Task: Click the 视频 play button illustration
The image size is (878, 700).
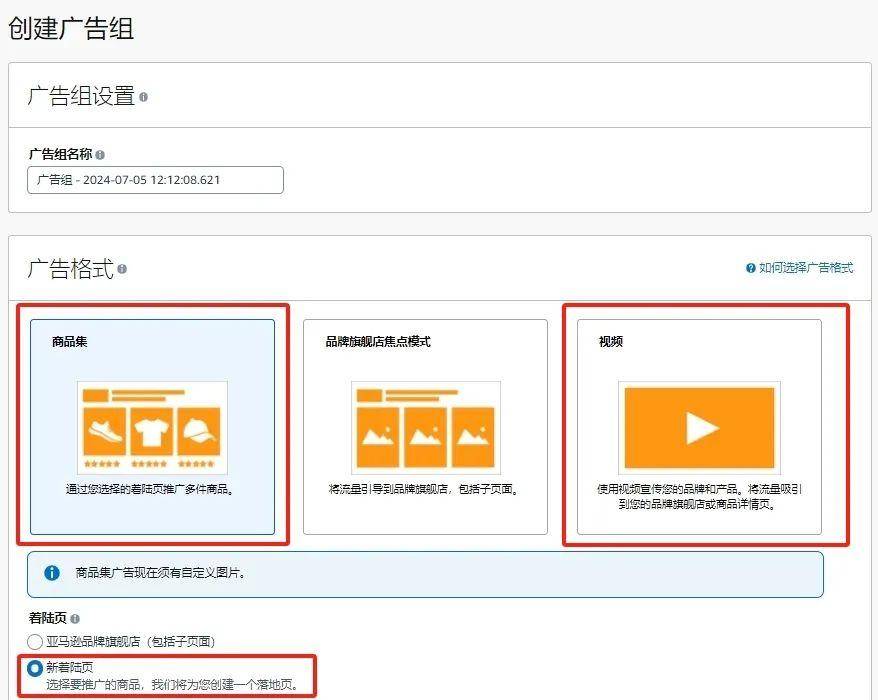Action: tap(699, 428)
